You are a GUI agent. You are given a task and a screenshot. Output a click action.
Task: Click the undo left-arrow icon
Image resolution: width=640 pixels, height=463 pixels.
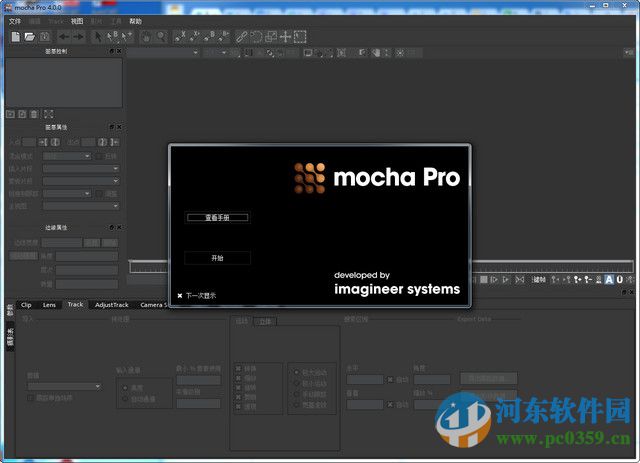pos(64,37)
